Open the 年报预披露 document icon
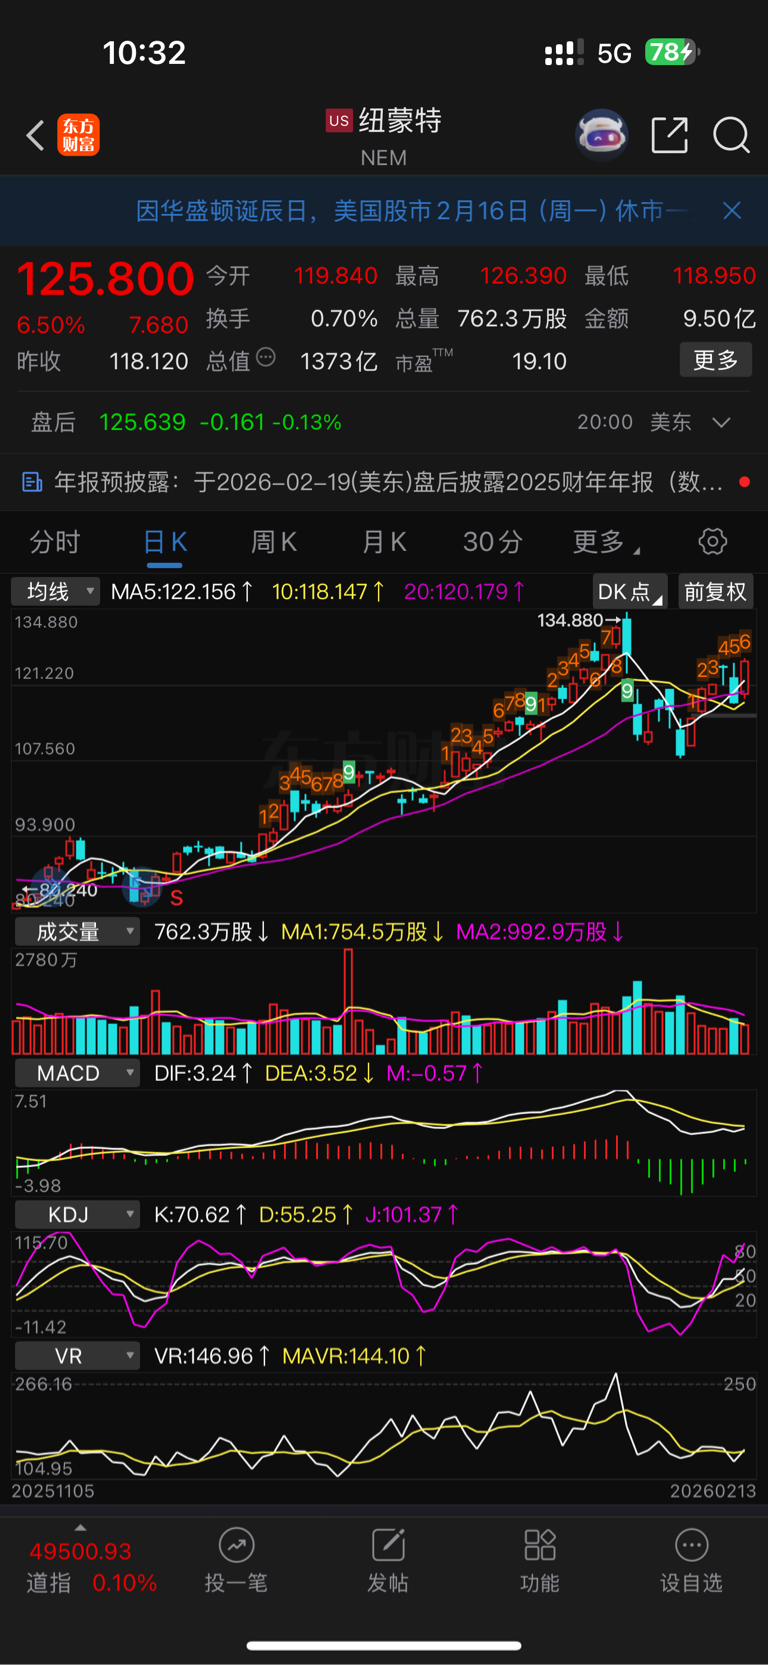768x1665 pixels. pos(32,482)
